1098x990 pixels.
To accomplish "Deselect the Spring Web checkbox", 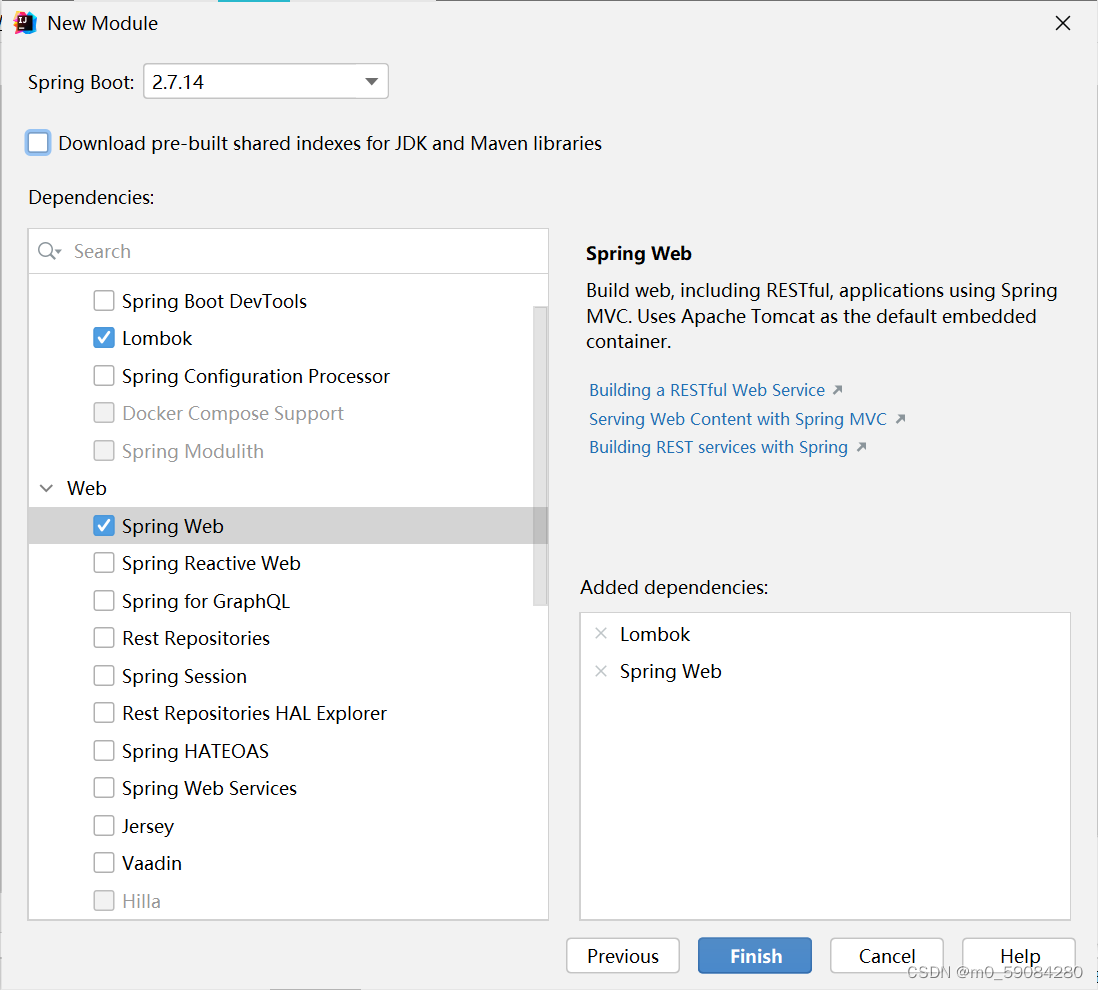I will pyautogui.click(x=104, y=525).
